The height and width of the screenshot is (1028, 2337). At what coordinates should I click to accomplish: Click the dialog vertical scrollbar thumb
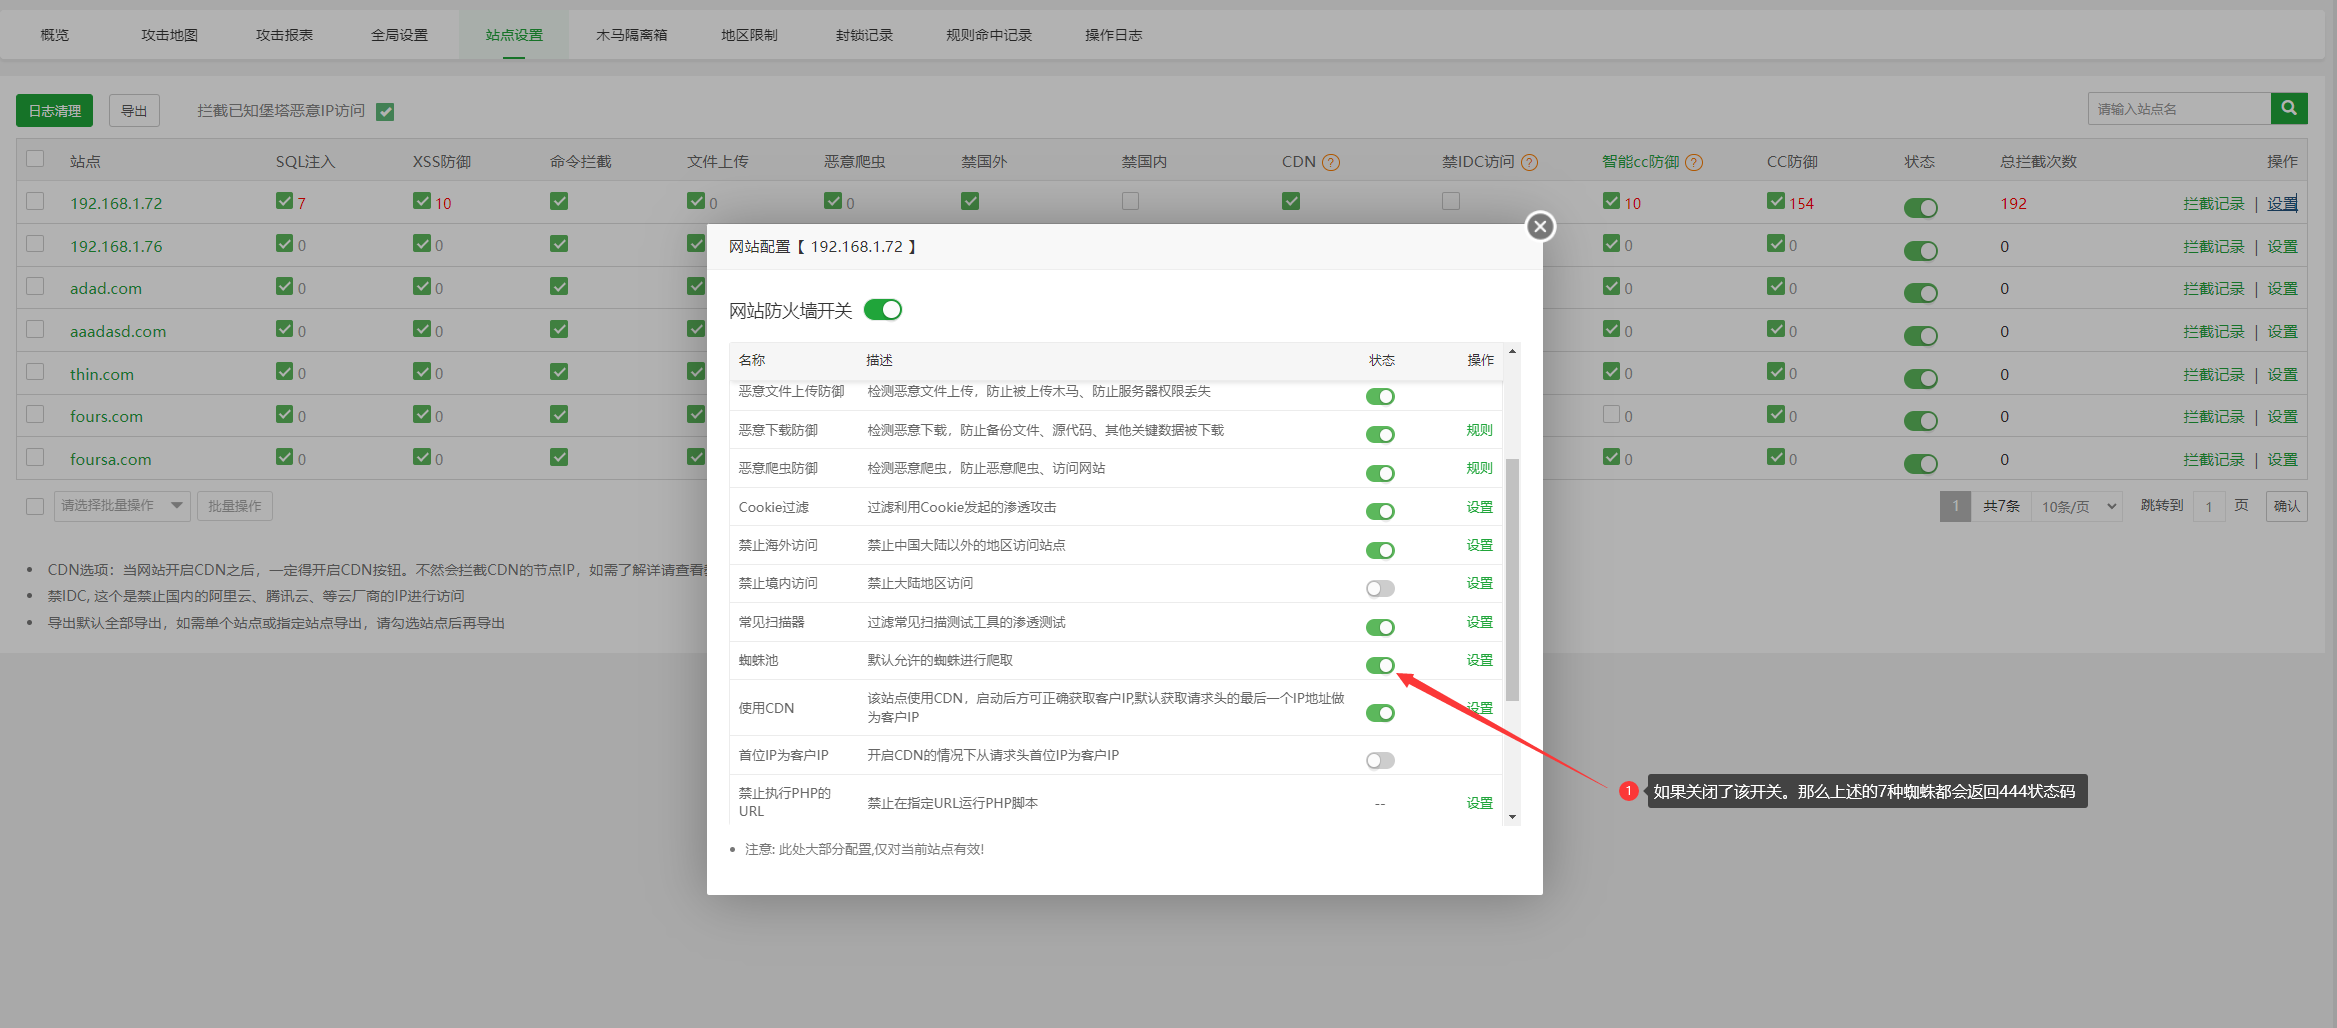(1512, 580)
